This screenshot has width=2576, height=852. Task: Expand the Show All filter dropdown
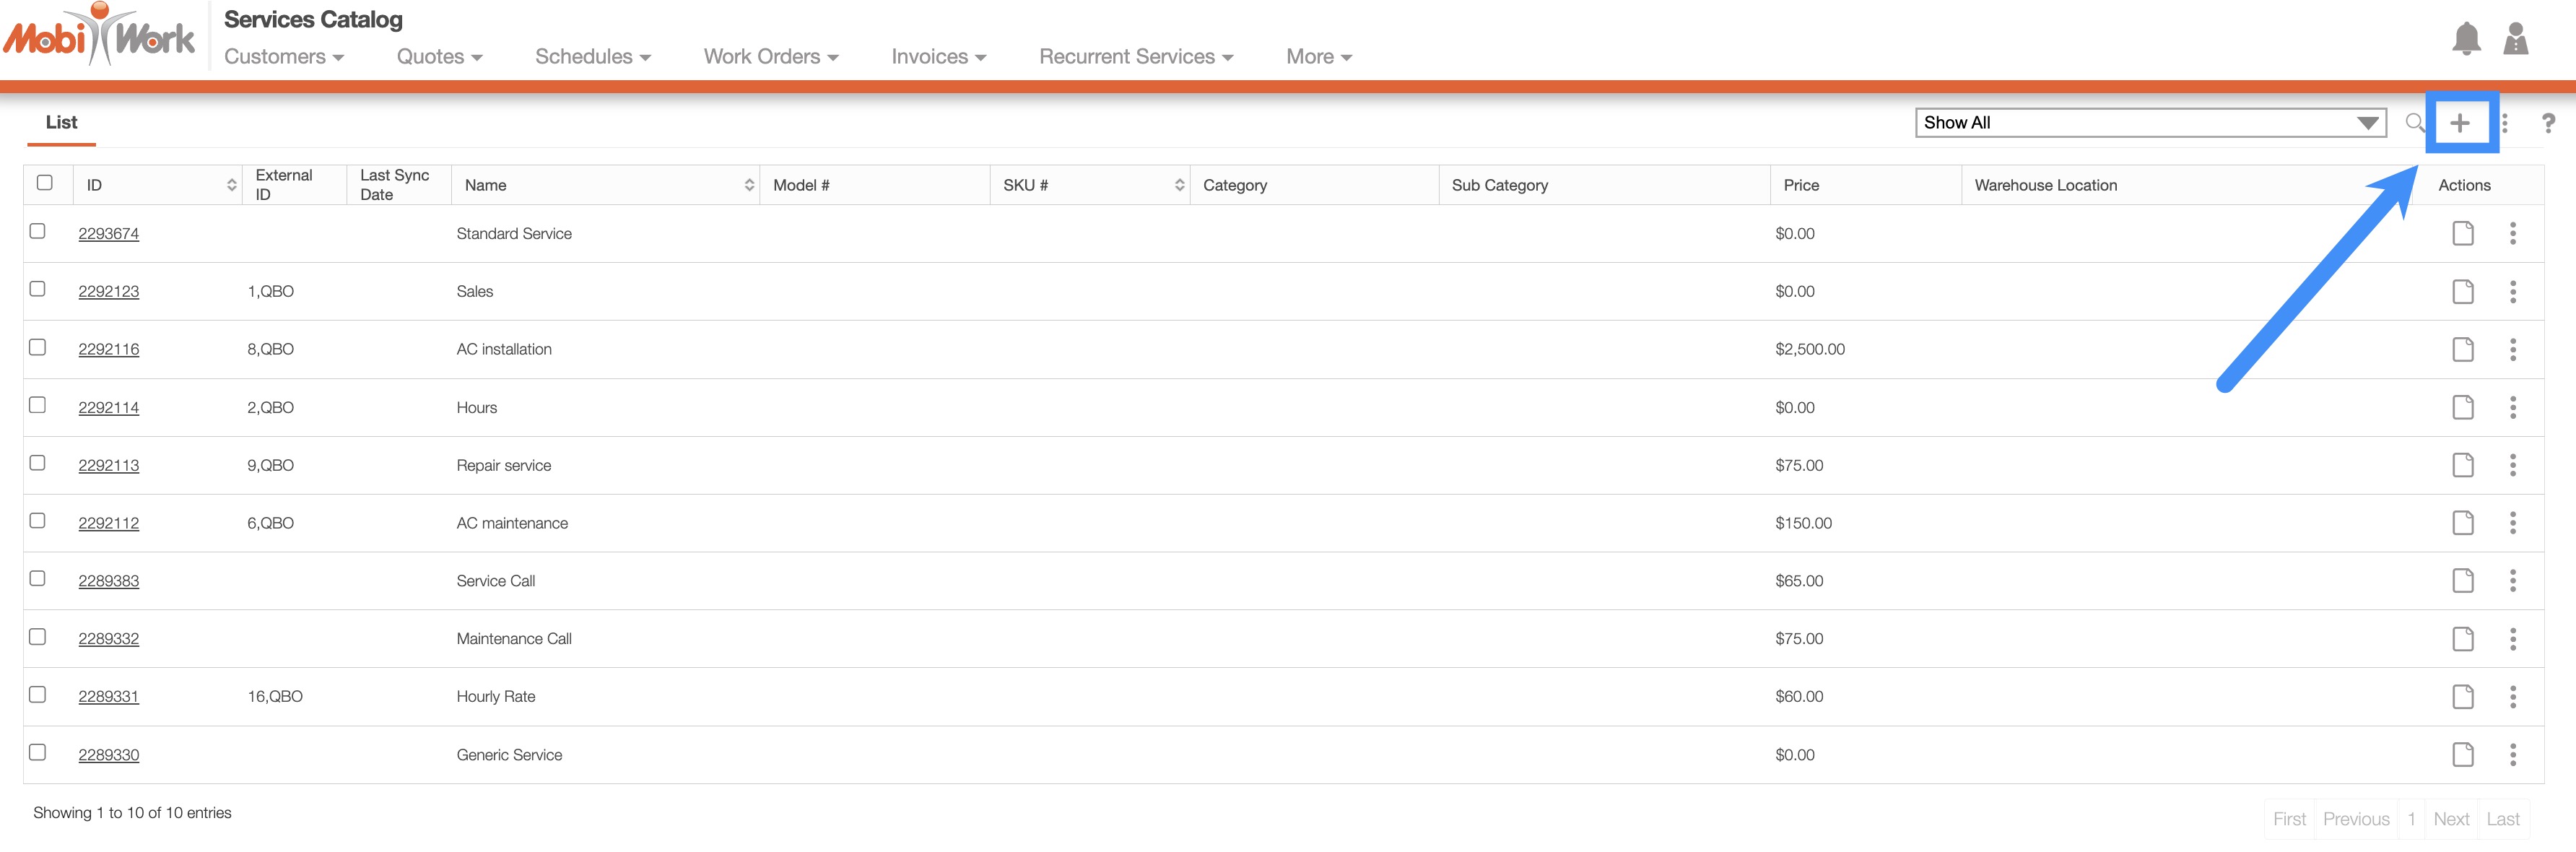coord(2150,123)
